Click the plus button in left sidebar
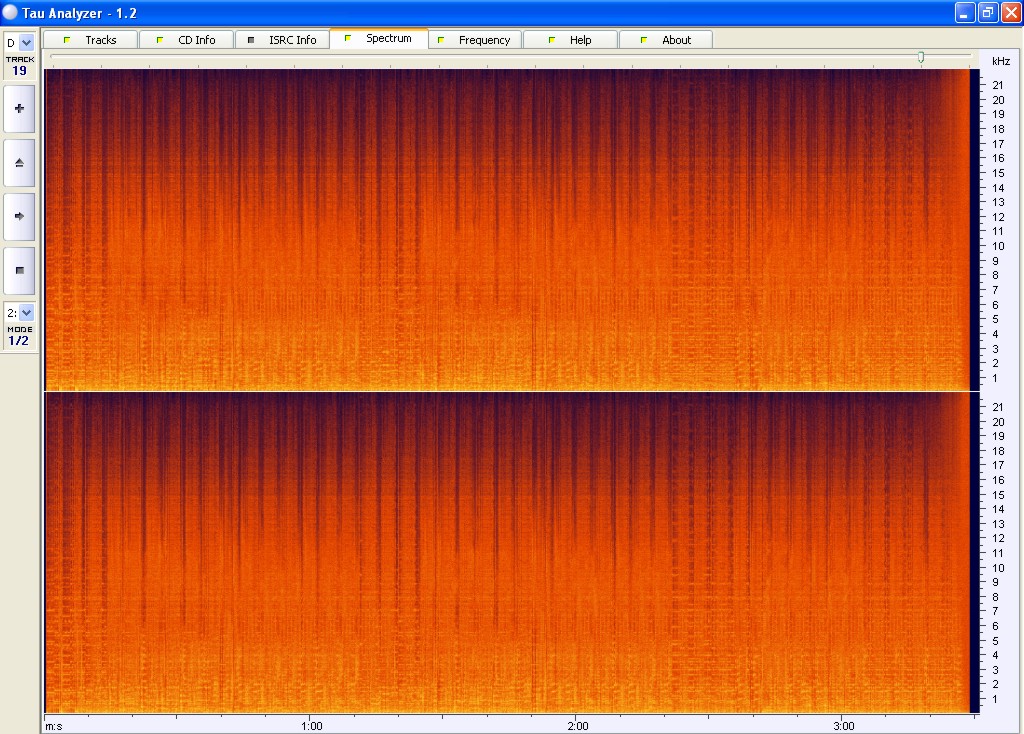The width and height of the screenshot is (1024, 734). coord(19,109)
